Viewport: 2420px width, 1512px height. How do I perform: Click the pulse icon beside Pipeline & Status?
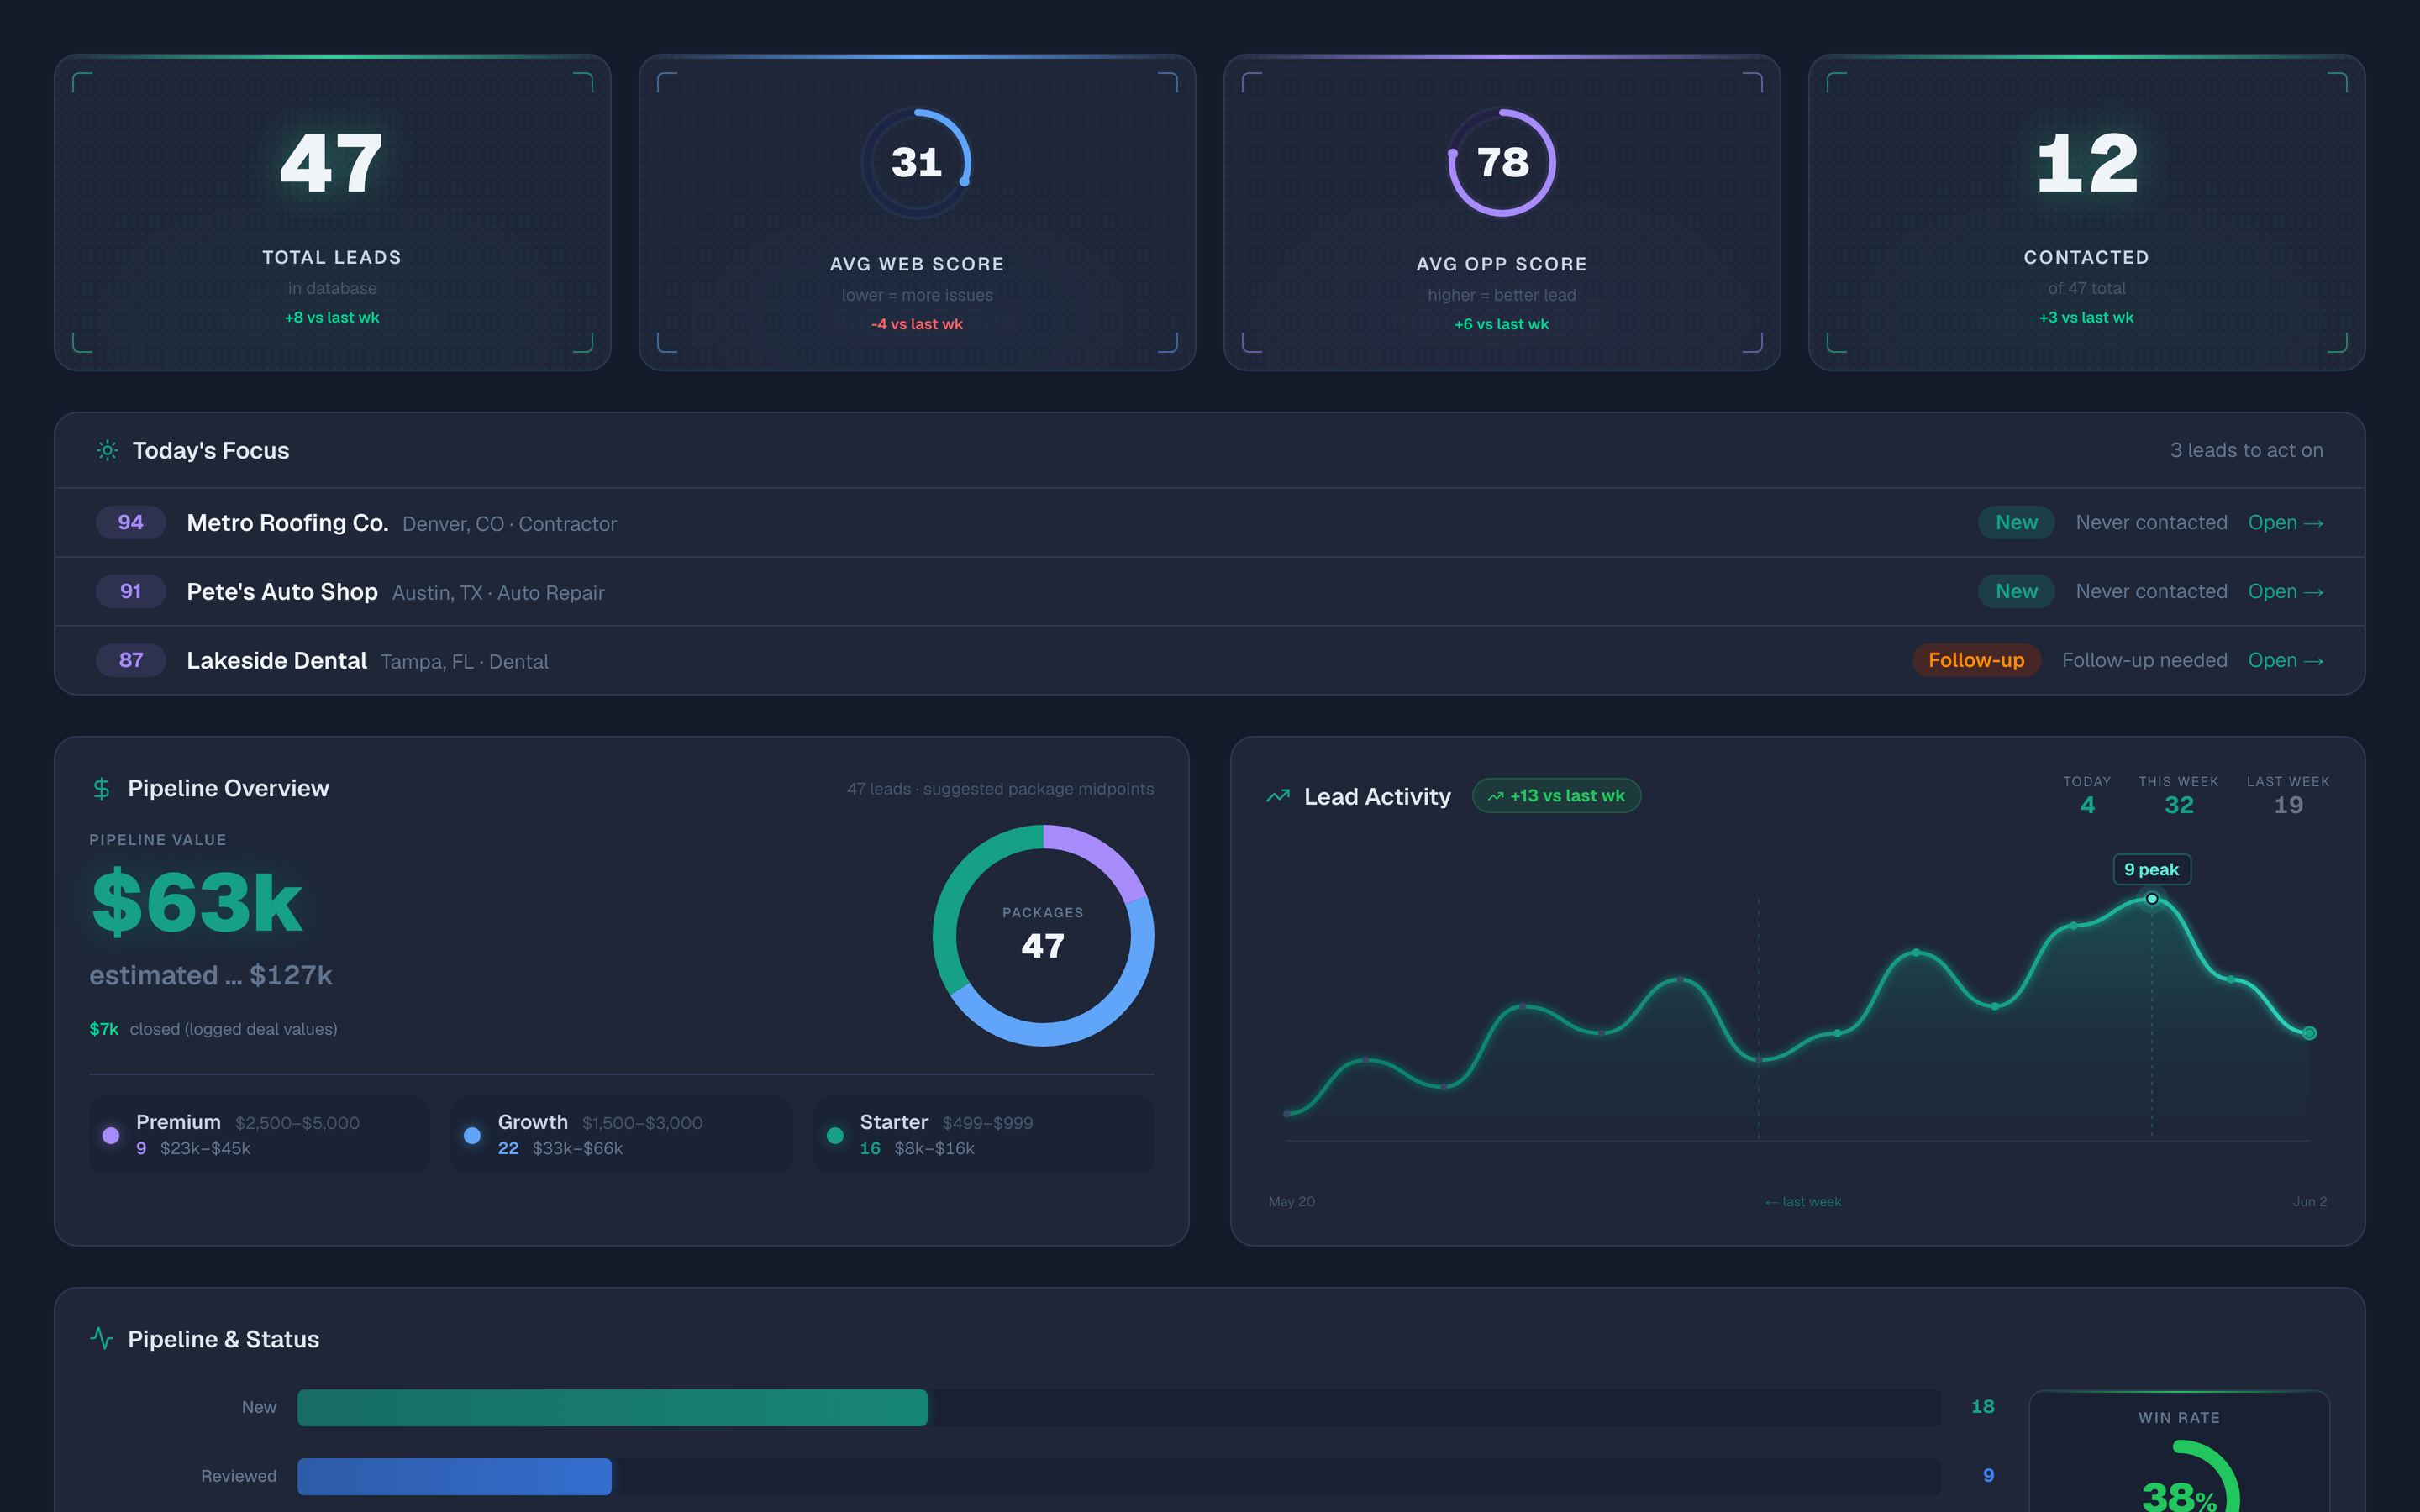[x=102, y=1338]
